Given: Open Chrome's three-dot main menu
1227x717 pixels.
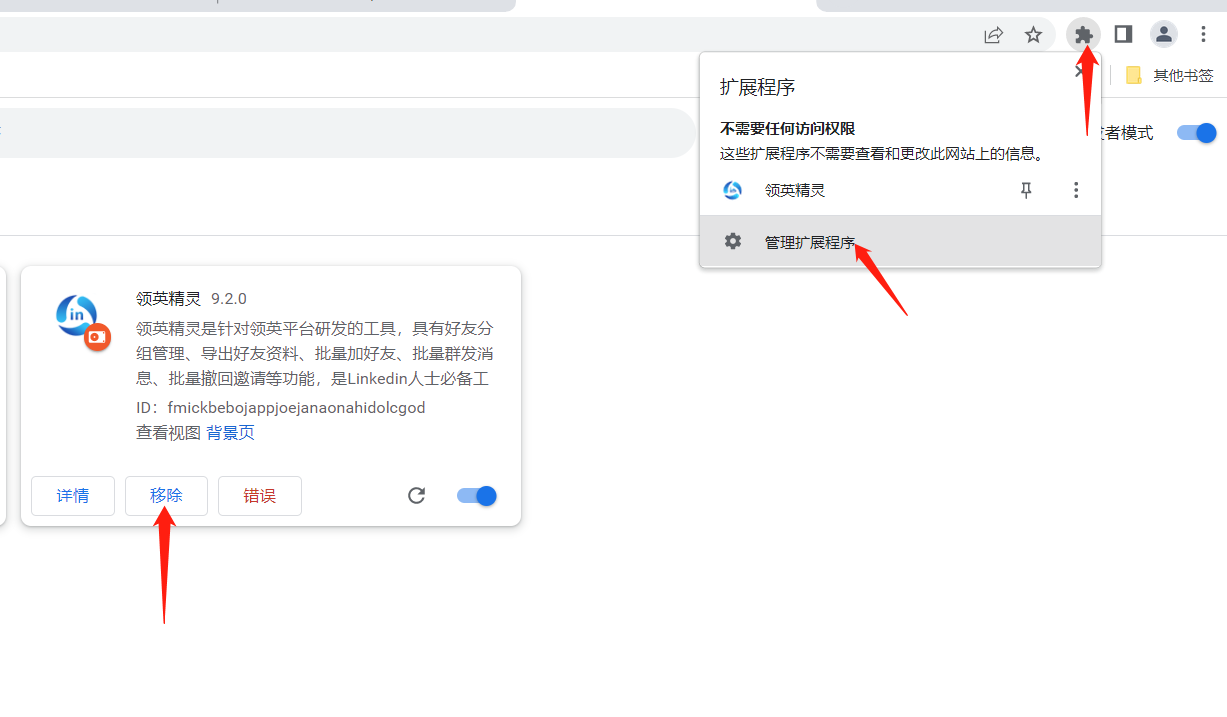Looking at the screenshot, I should (1204, 35).
